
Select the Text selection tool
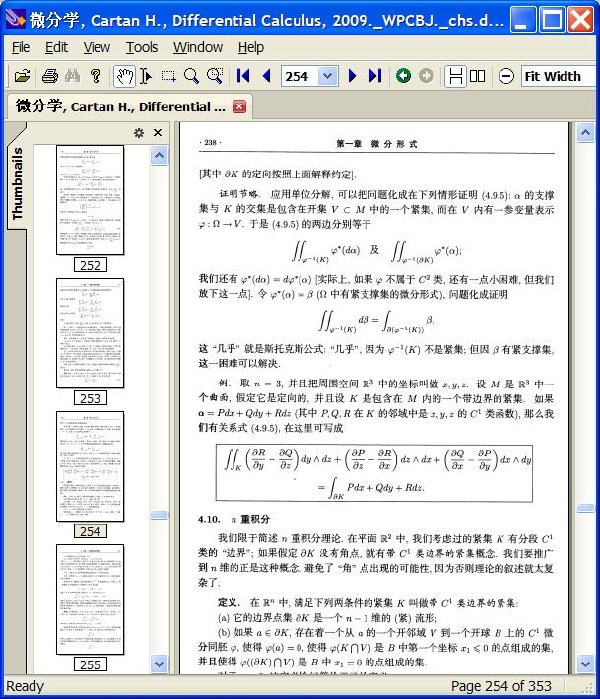(x=146, y=76)
